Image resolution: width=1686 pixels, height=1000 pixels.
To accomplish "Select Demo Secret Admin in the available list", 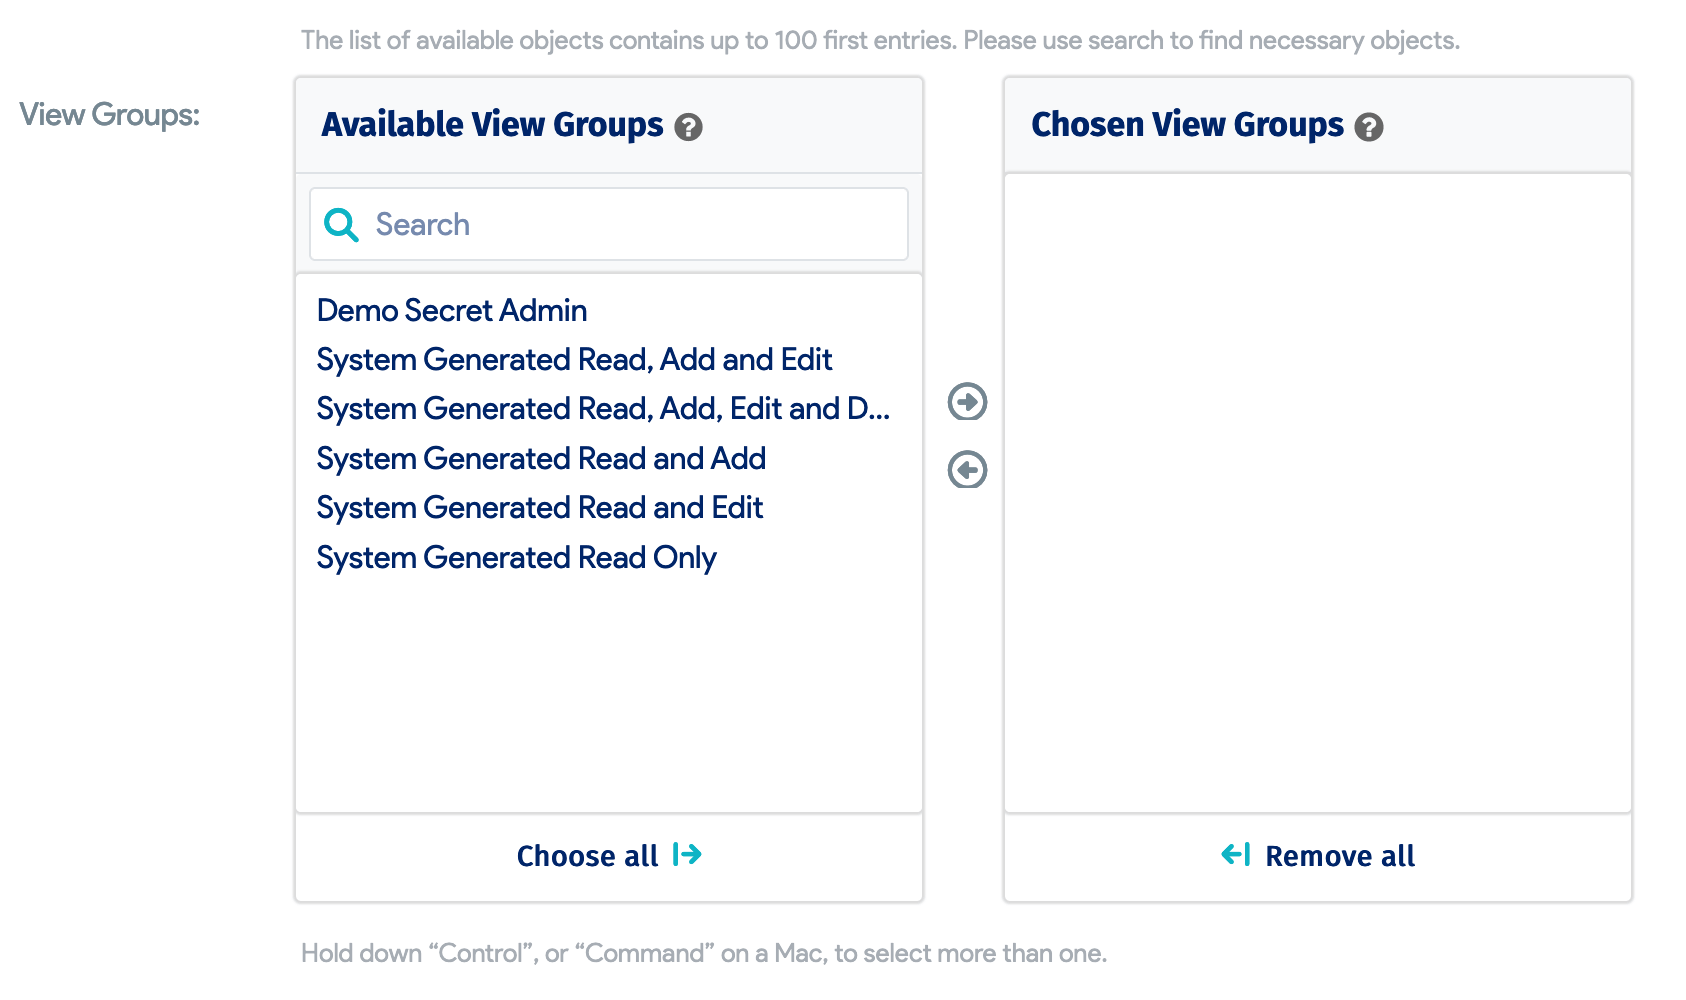I will [x=452, y=311].
